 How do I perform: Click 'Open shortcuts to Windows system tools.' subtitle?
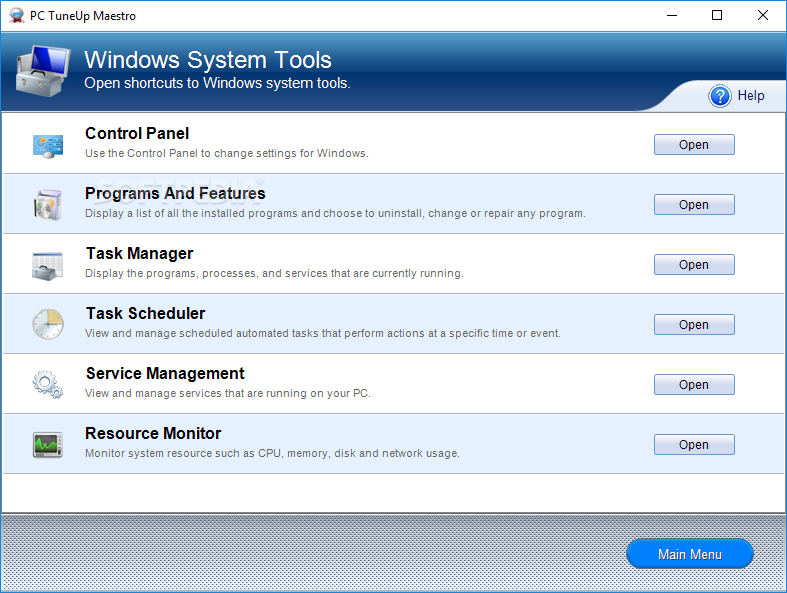pos(217,83)
